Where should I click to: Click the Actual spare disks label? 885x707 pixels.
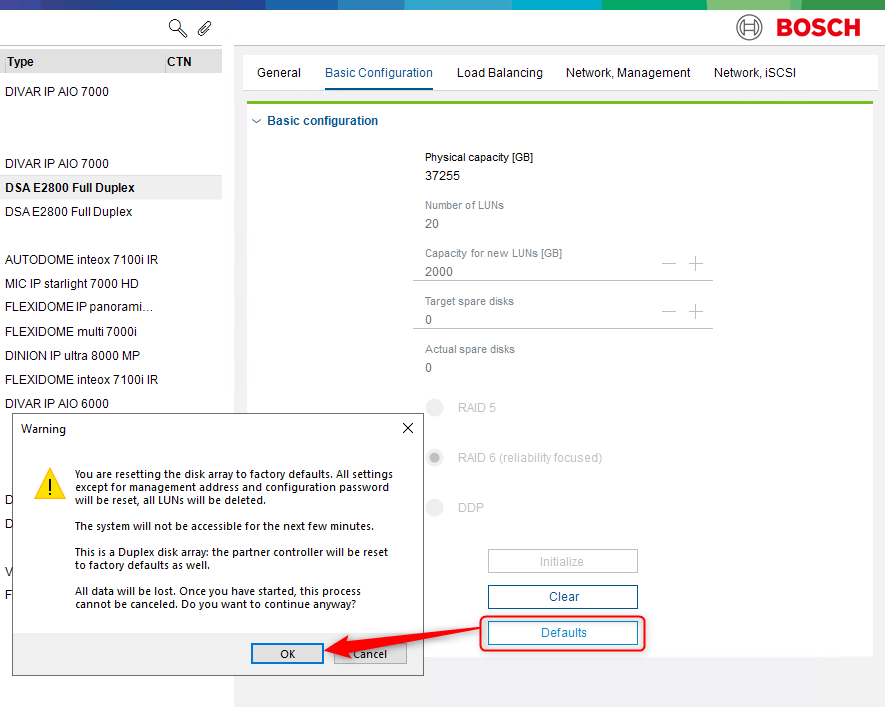point(470,349)
